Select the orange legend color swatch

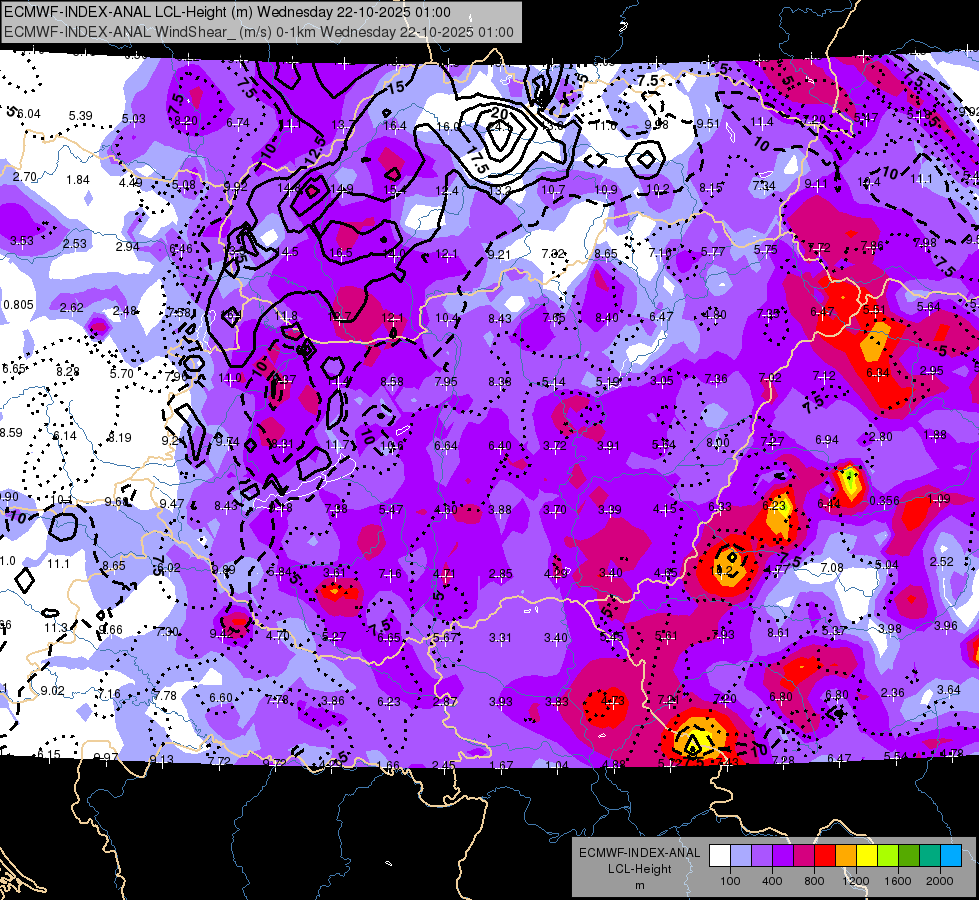pyautogui.click(x=845, y=855)
